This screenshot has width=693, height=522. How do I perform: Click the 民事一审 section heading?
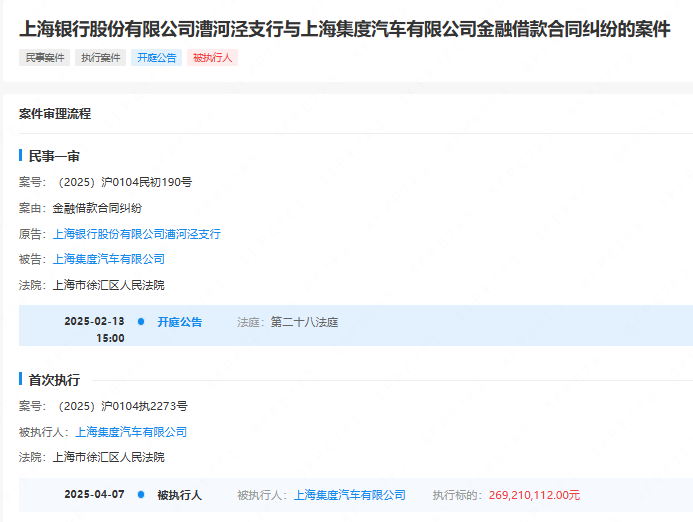click(x=54, y=157)
